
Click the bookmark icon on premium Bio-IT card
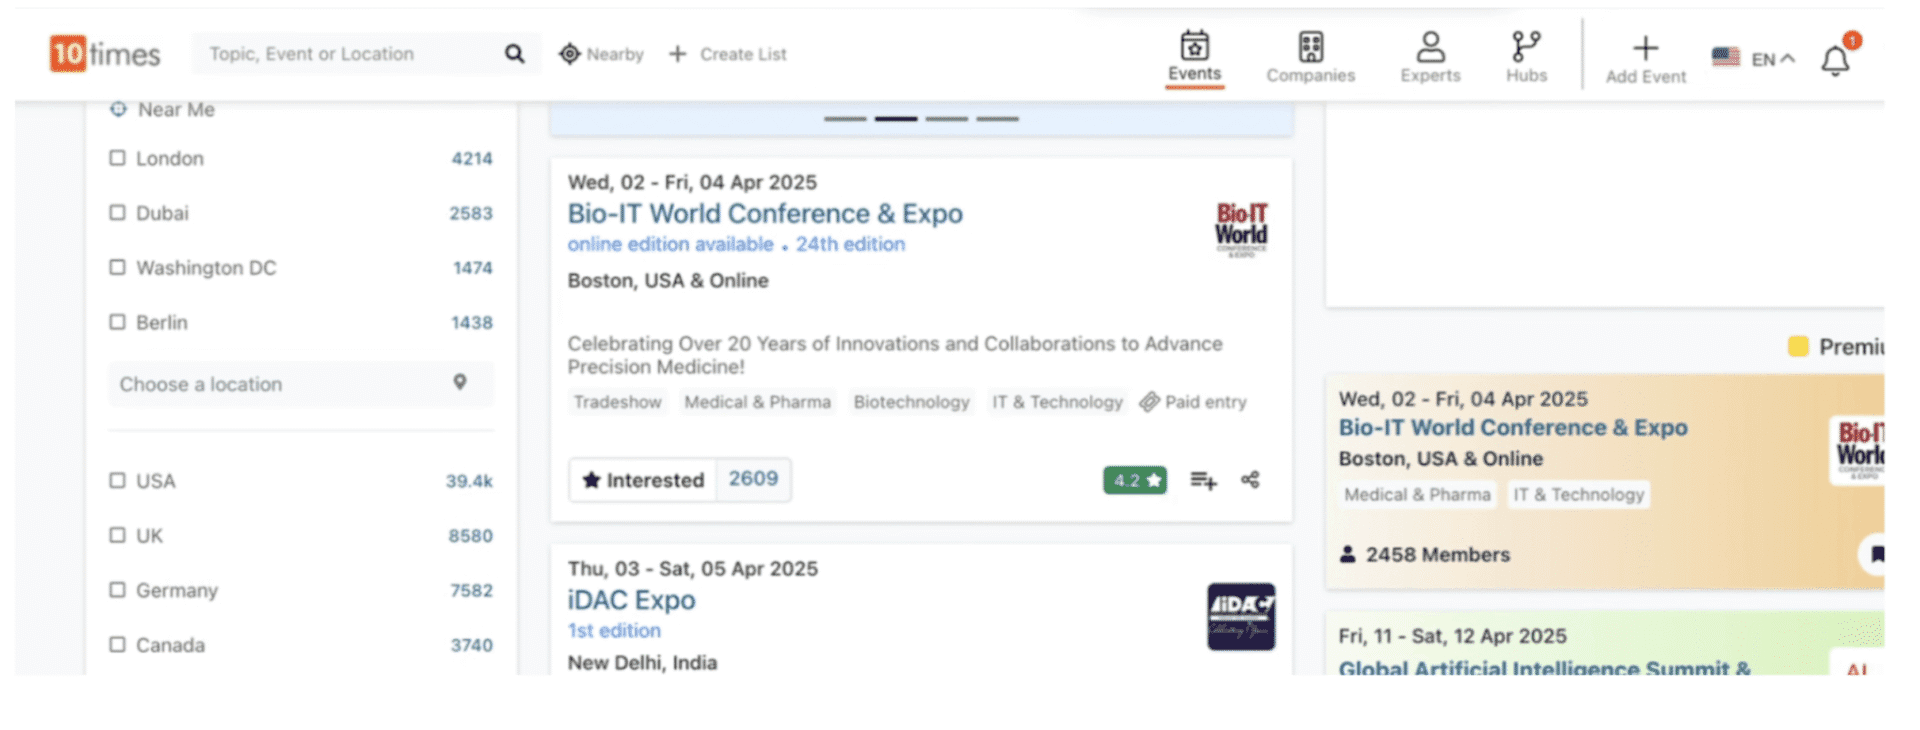tap(1876, 554)
